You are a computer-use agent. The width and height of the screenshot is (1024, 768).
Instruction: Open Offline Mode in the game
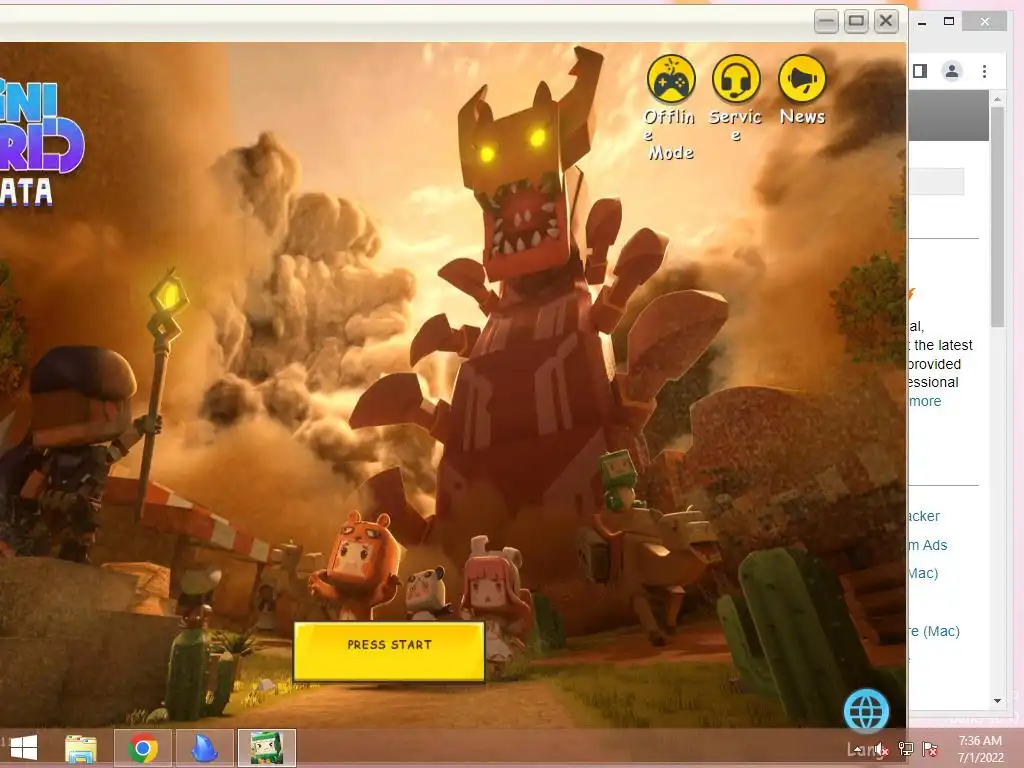[x=671, y=79]
